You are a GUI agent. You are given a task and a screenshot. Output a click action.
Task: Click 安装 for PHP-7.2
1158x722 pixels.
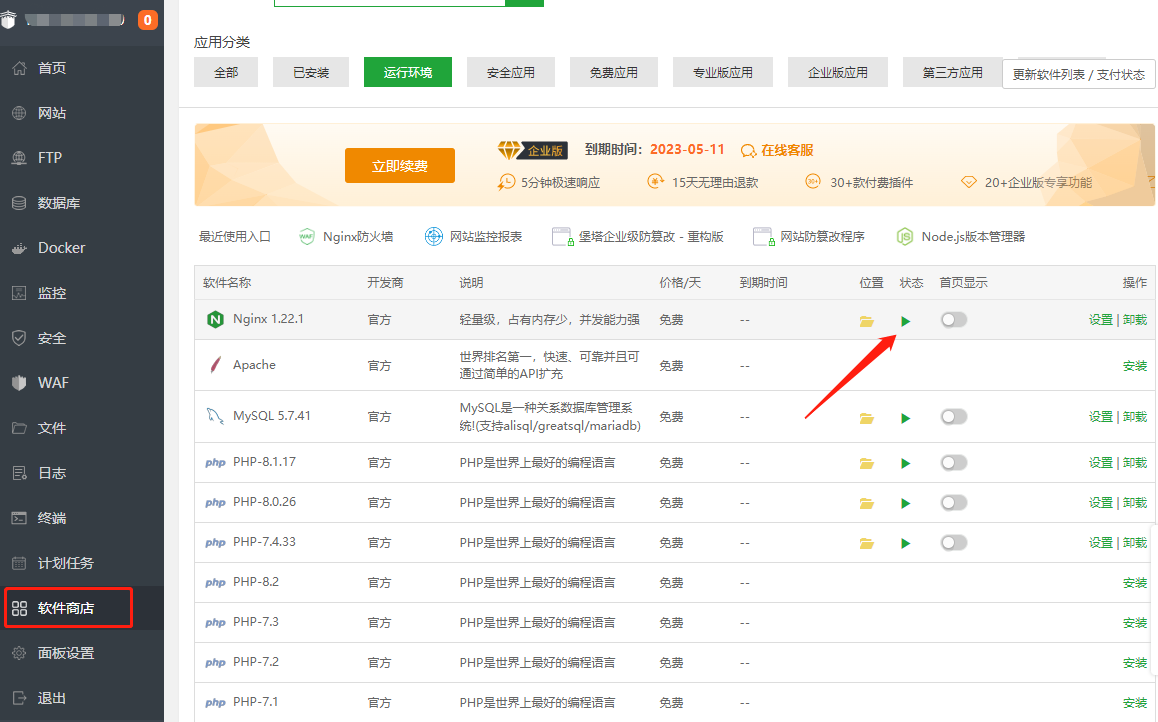coord(1135,663)
